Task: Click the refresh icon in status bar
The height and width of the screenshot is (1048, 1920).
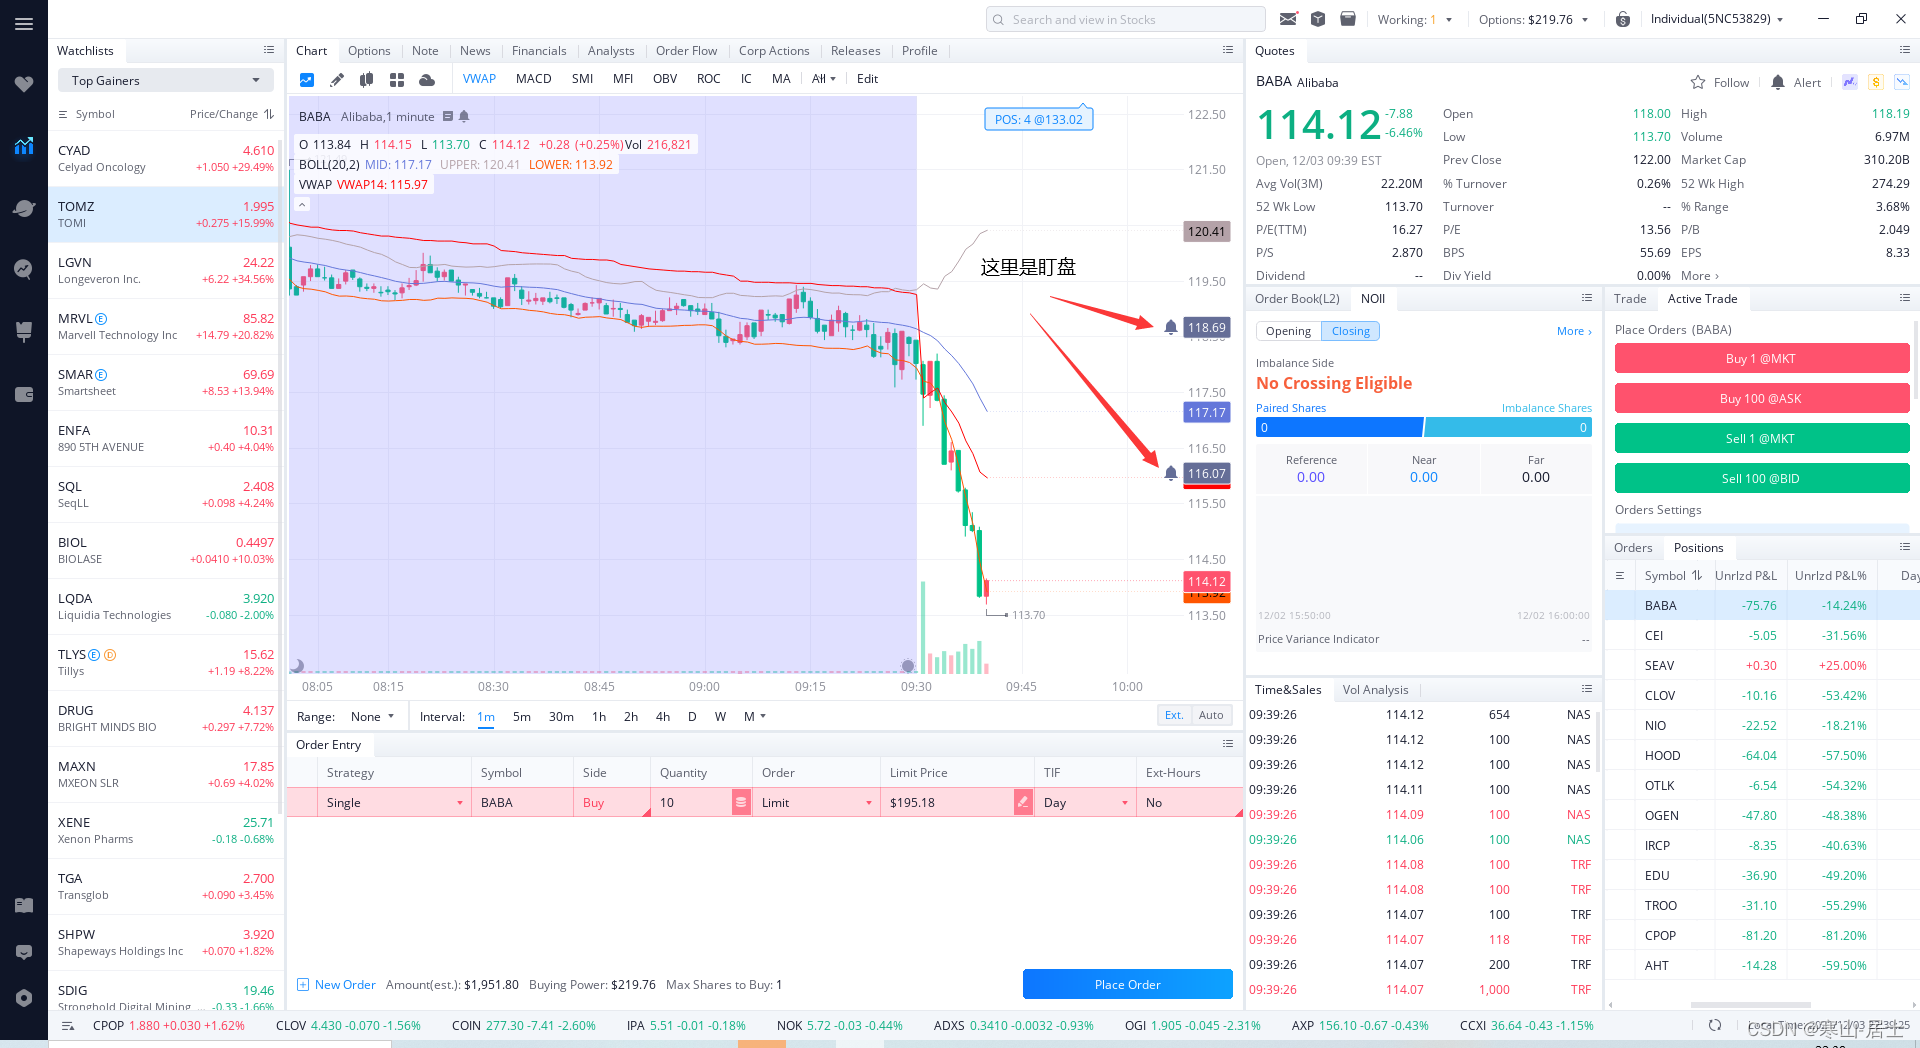Action: point(1715,1025)
